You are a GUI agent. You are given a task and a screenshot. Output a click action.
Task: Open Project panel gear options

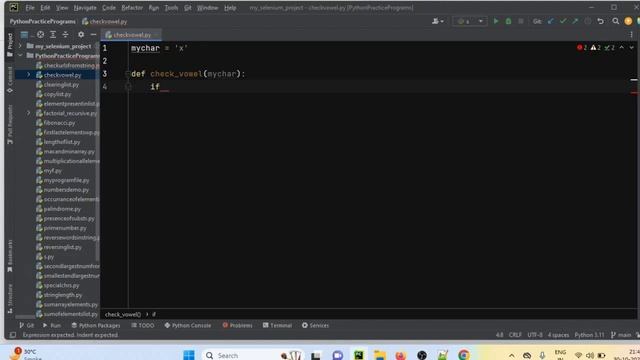(x=81, y=35)
